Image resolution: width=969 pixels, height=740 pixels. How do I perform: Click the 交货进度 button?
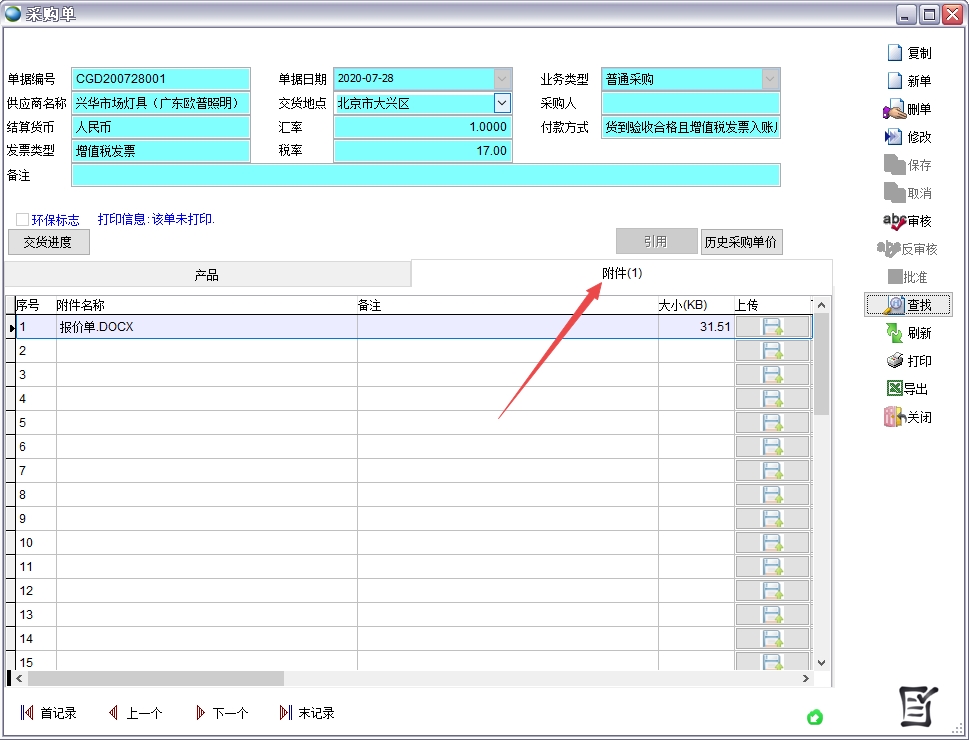(x=48, y=242)
